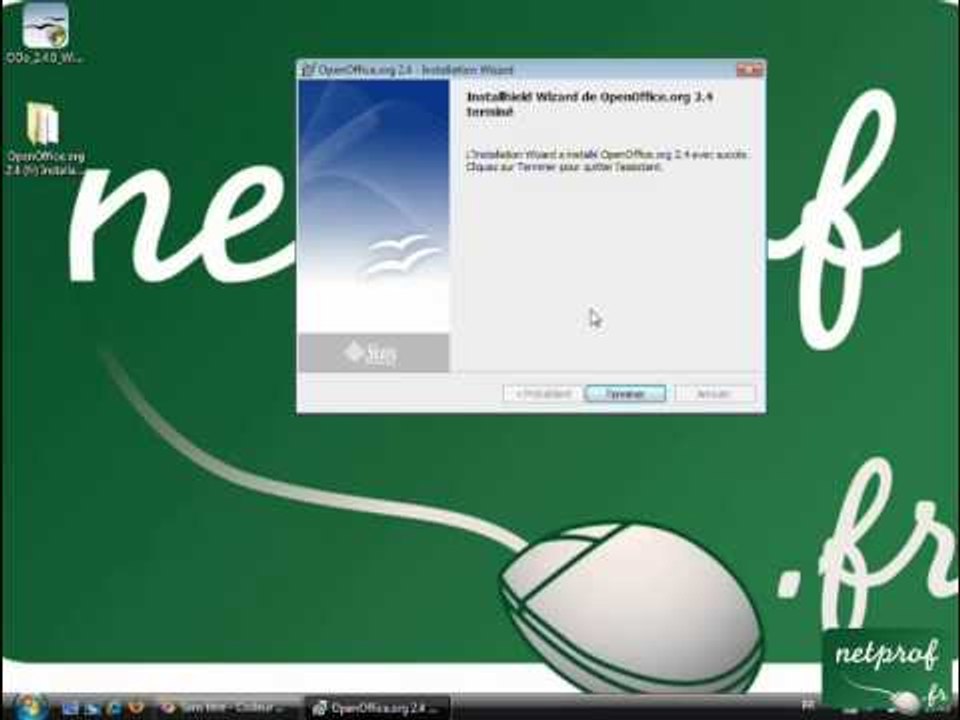
Task: Click the installer icon in wizard title bar
Action: [x=308, y=70]
